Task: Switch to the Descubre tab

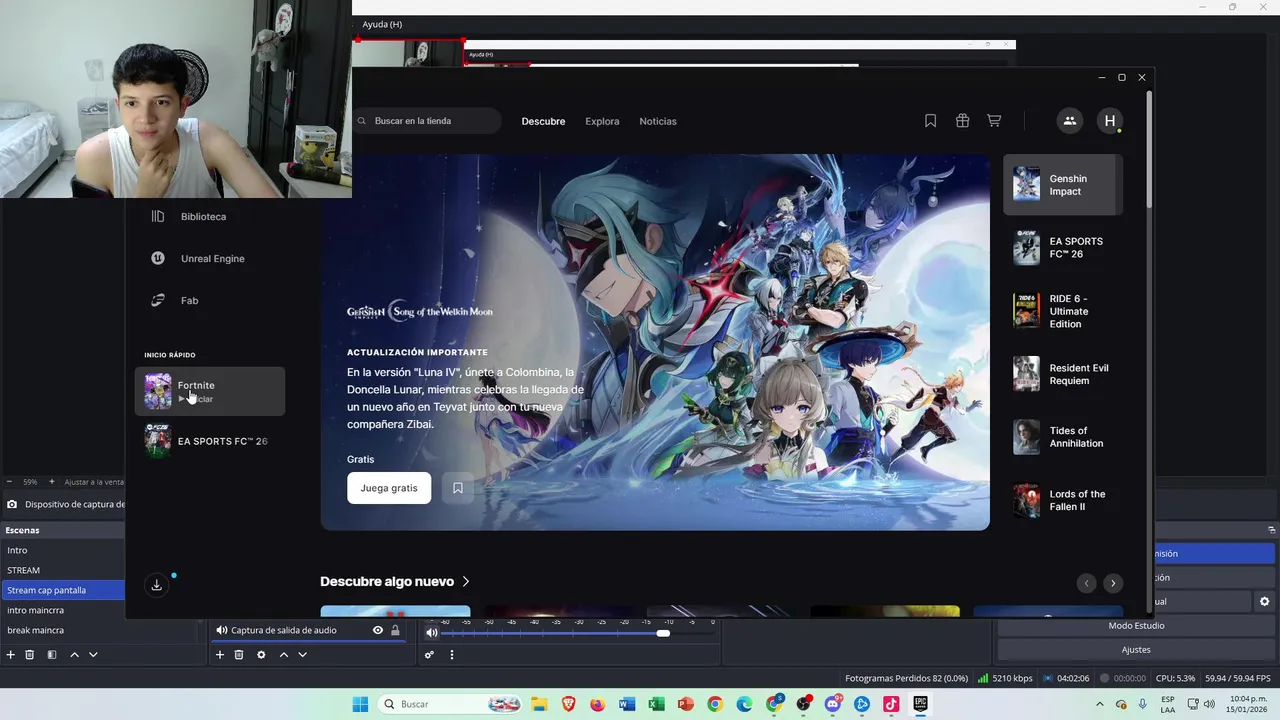Action: pyautogui.click(x=543, y=121)
